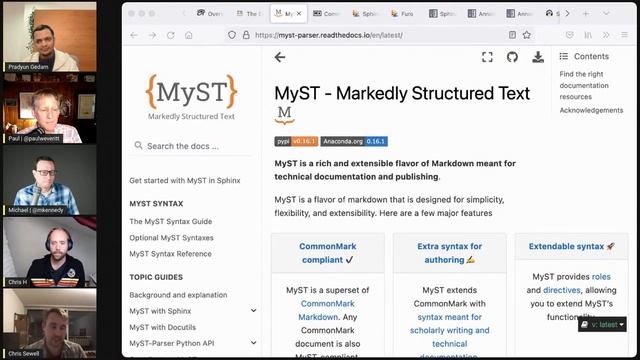The height and width of the screenshot is (360, 640).
Task: Open the browser hamburger menu
Action: point(624,35)
